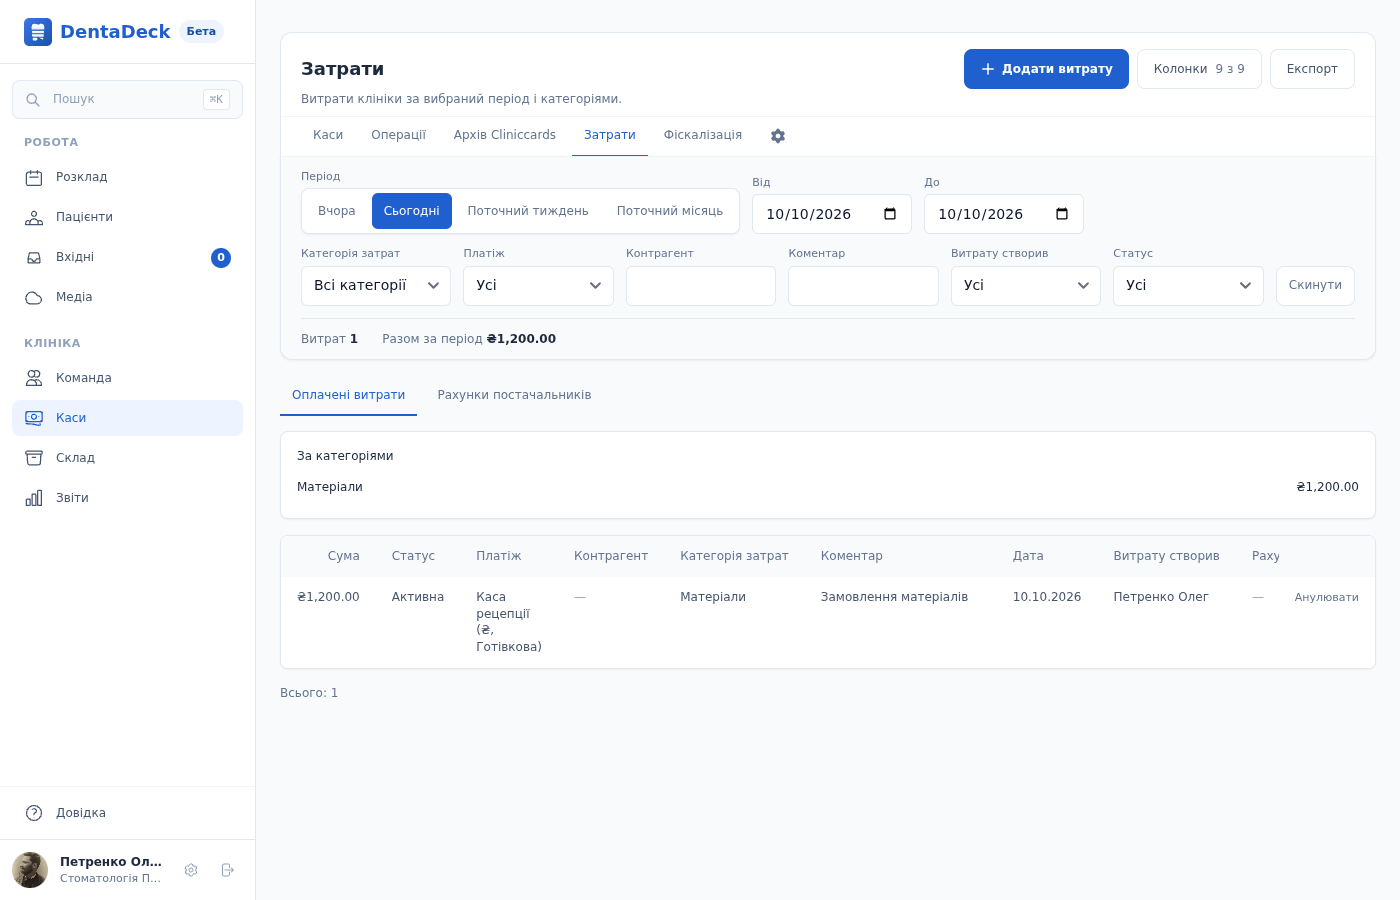This screenshot has height=900, width=1400.
Task: Click the gear icon next to Фіскалізація tab
Action: 778,136
